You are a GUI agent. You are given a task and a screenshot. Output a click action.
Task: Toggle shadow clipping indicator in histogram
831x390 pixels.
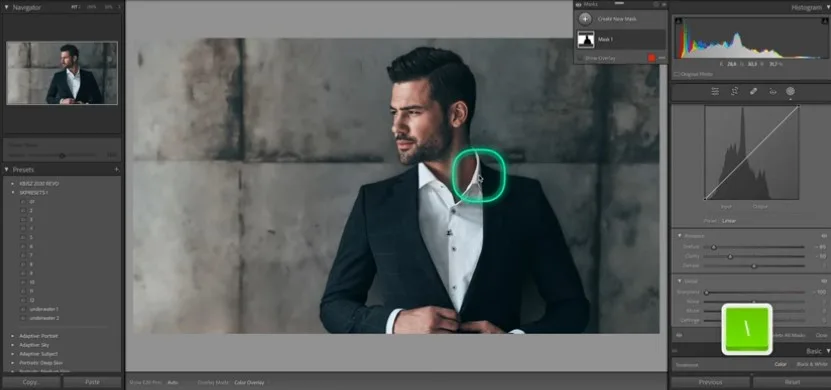pyautogui.click(x=678, y=21)
